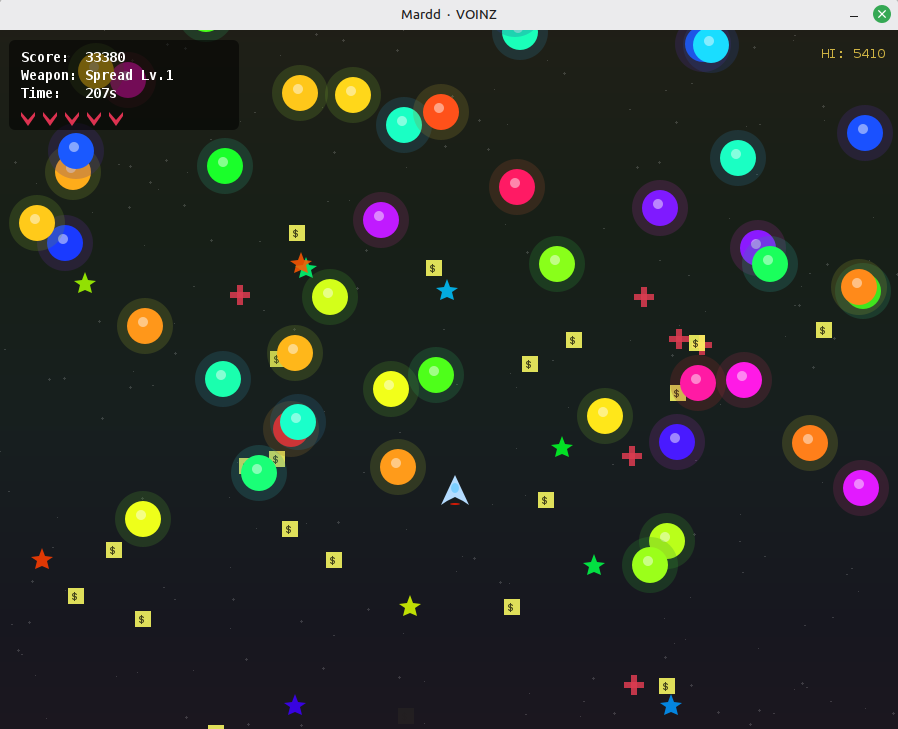The image size is (898, 729).
Task: Click the green star beside the indigo orb
Action: click(x=562, y=448)
